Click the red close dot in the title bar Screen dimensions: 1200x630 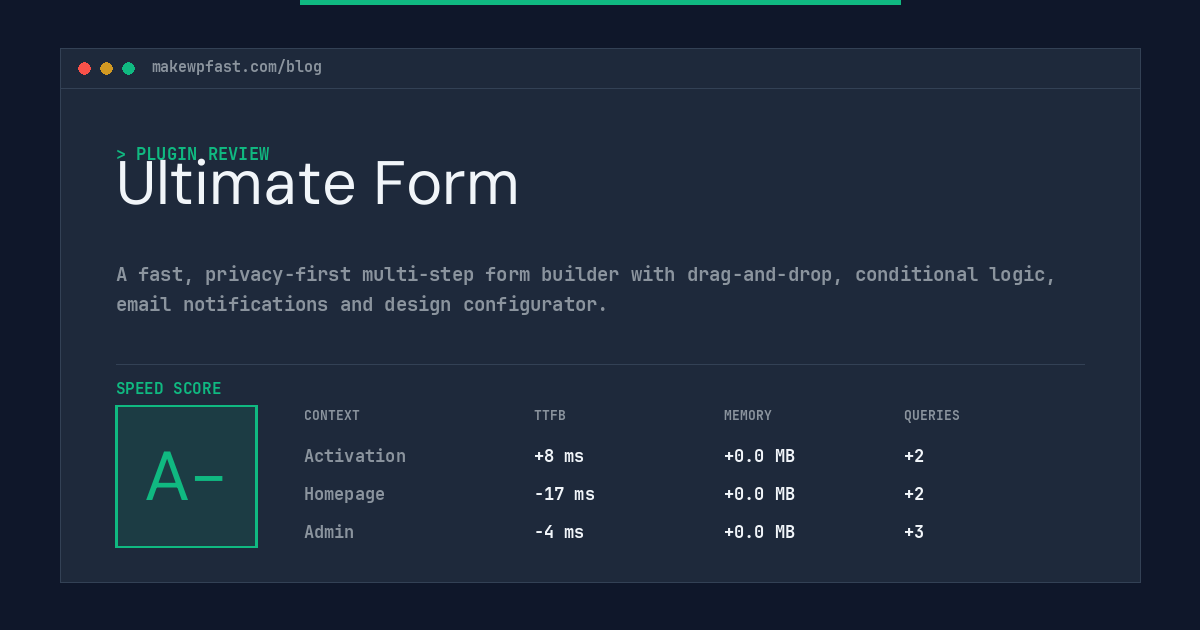coord(84,68)
